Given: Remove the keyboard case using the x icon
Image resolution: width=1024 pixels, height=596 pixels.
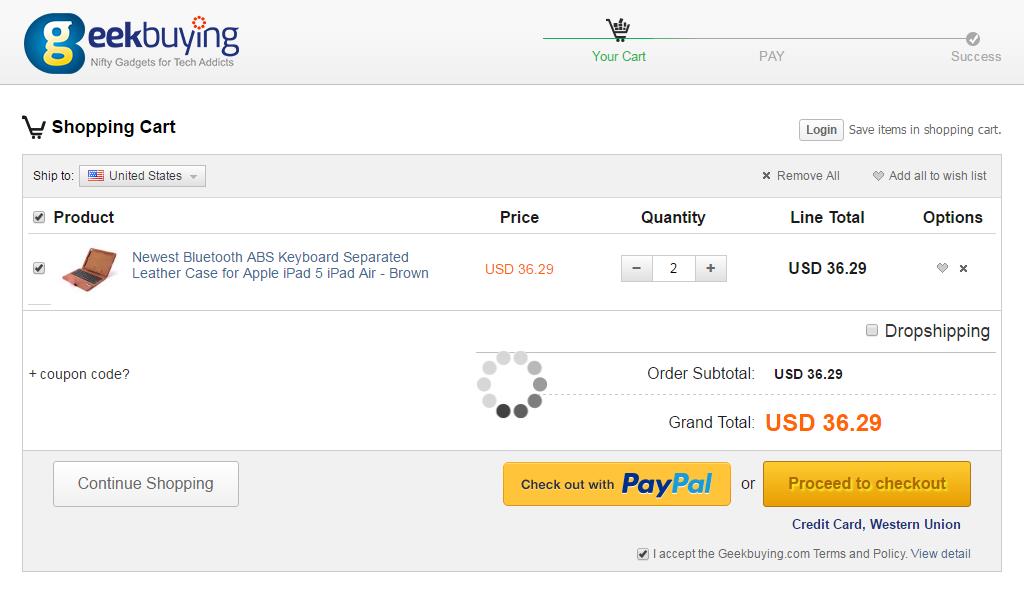Looking at the screenshot, I should click(963, 268).
